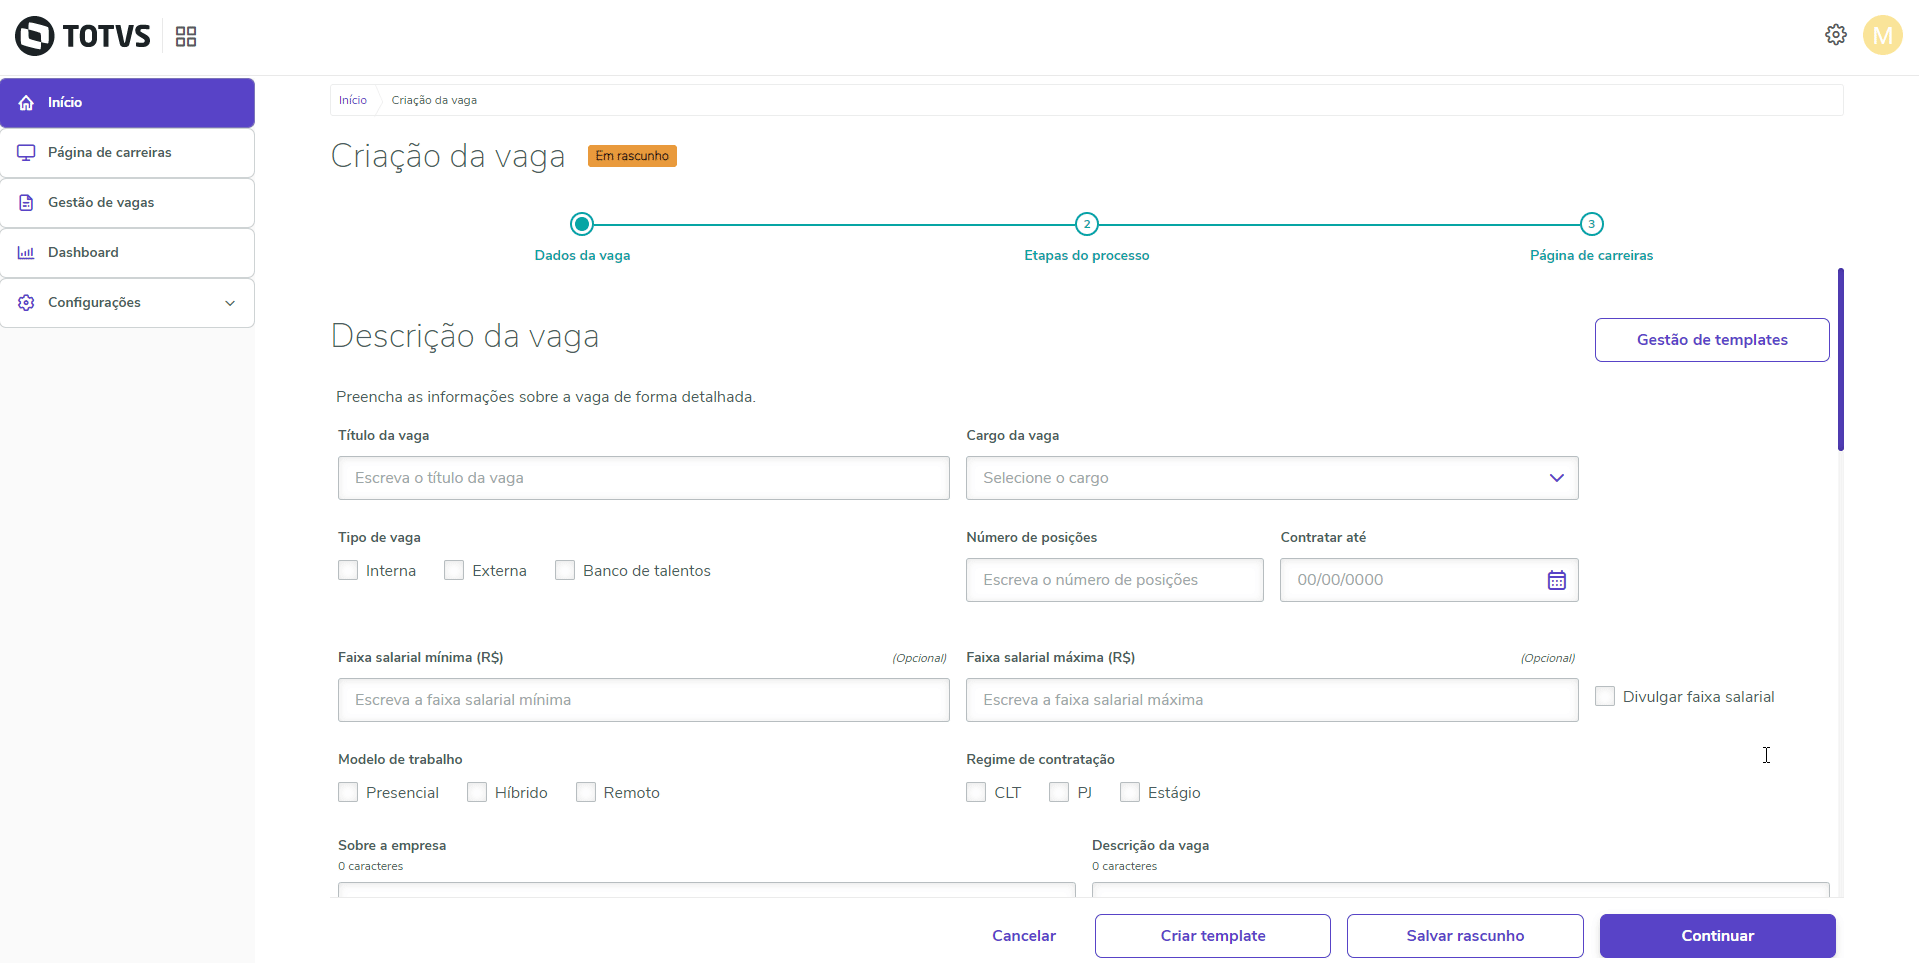Screen dimensions: 1919x963
Task: Open calendar picker in Contratar até
Action: (1556, 580)
